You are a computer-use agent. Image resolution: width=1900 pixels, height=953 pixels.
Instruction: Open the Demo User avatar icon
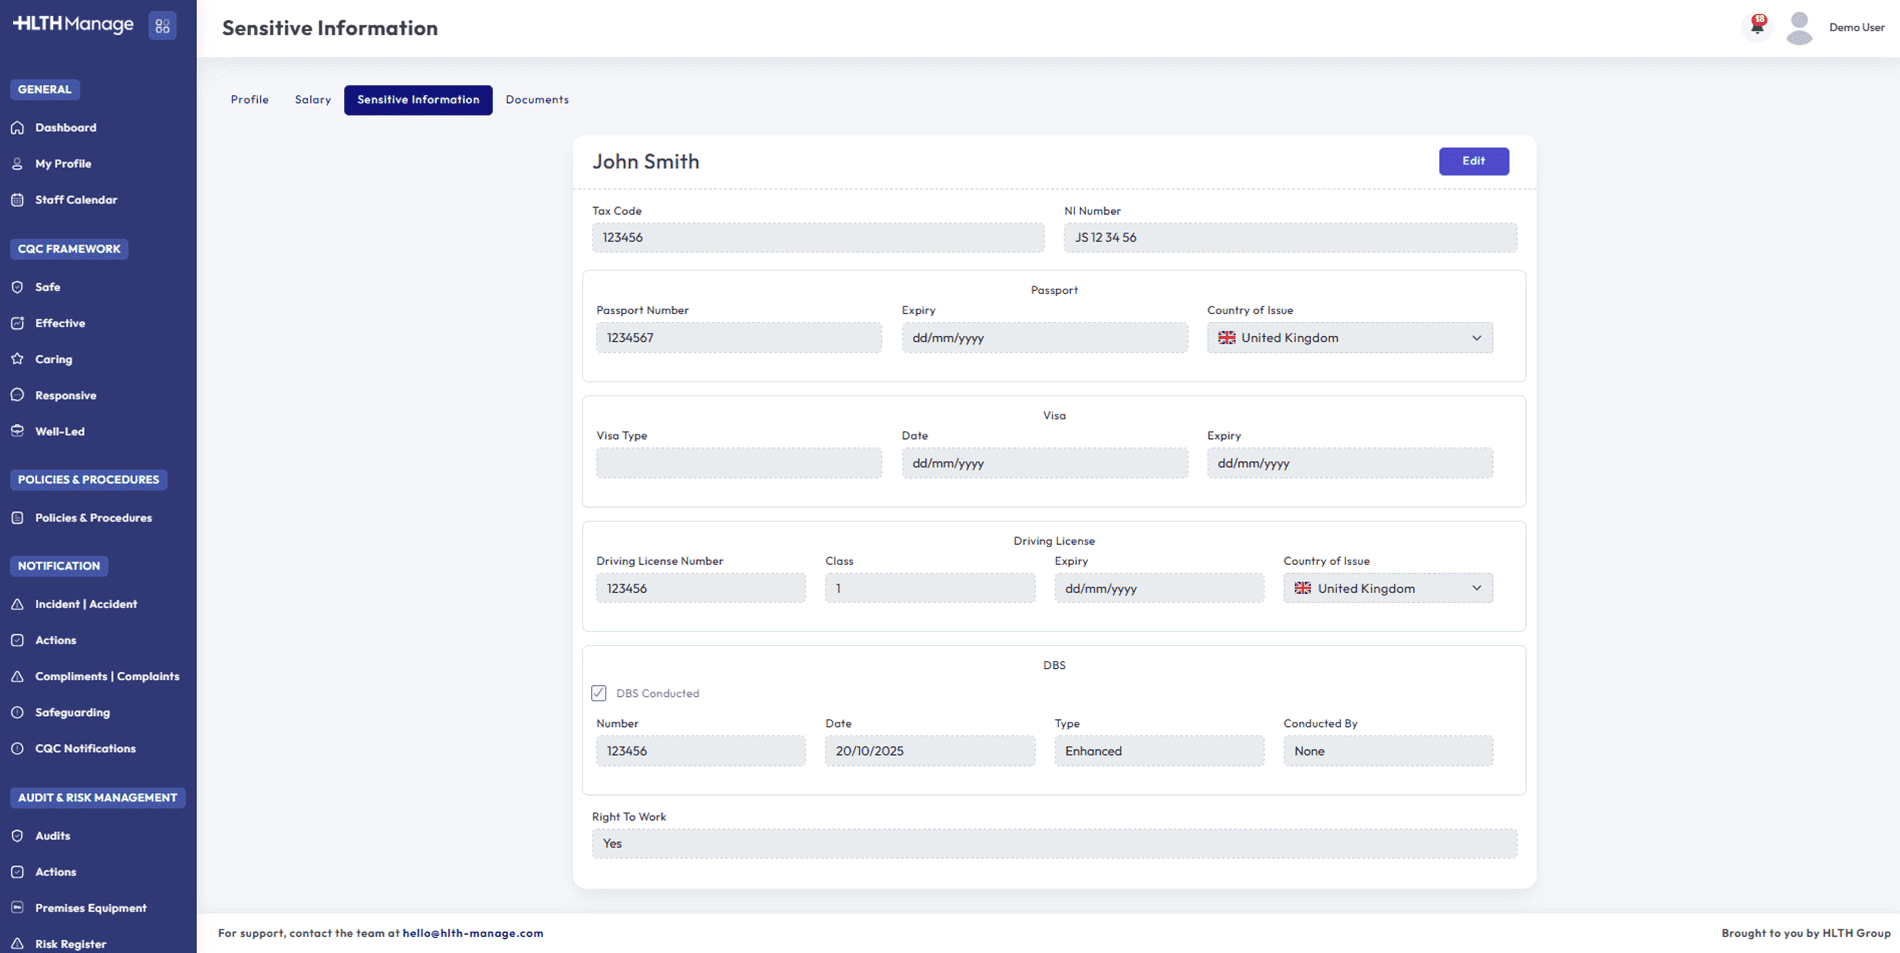[1799, 27]
